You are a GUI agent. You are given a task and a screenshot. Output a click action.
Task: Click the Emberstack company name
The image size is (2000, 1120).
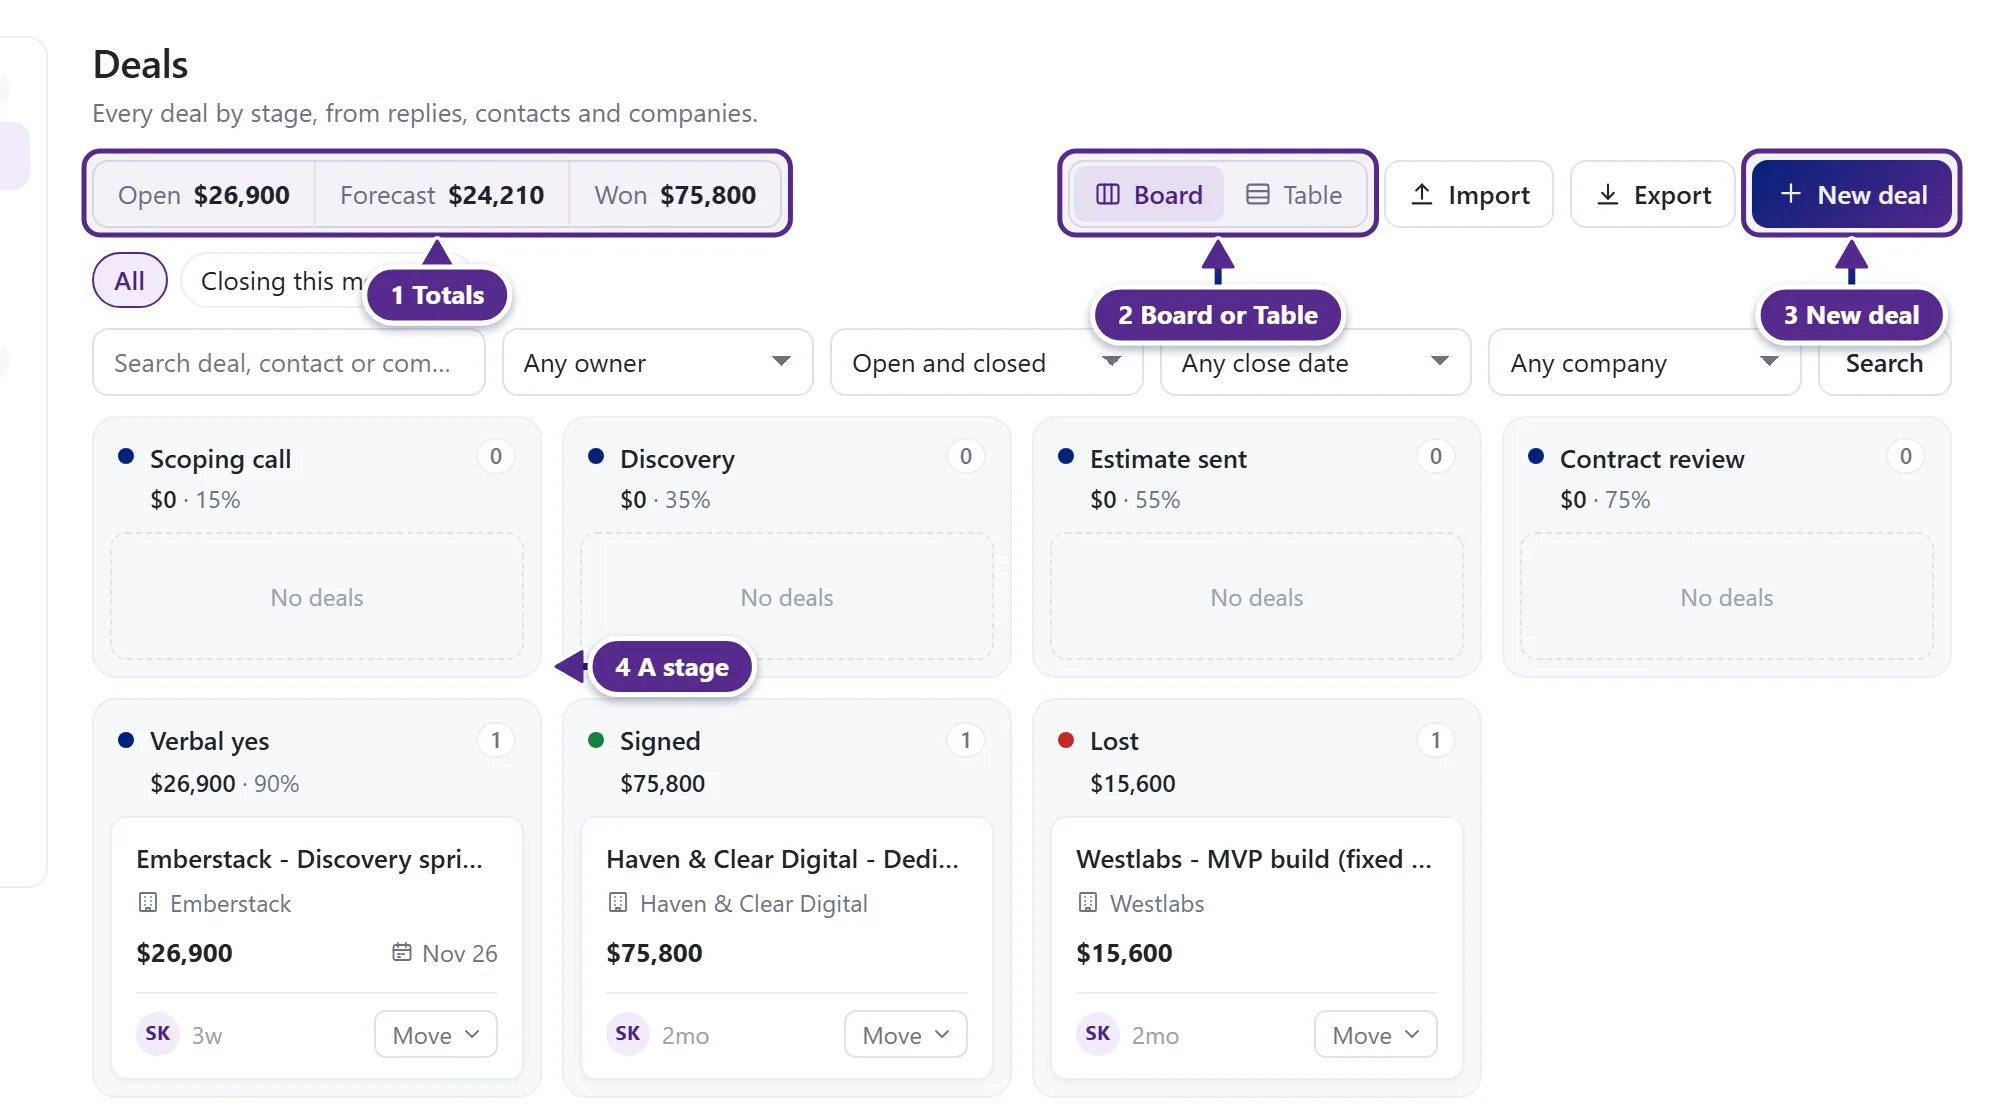coord(230,903)
